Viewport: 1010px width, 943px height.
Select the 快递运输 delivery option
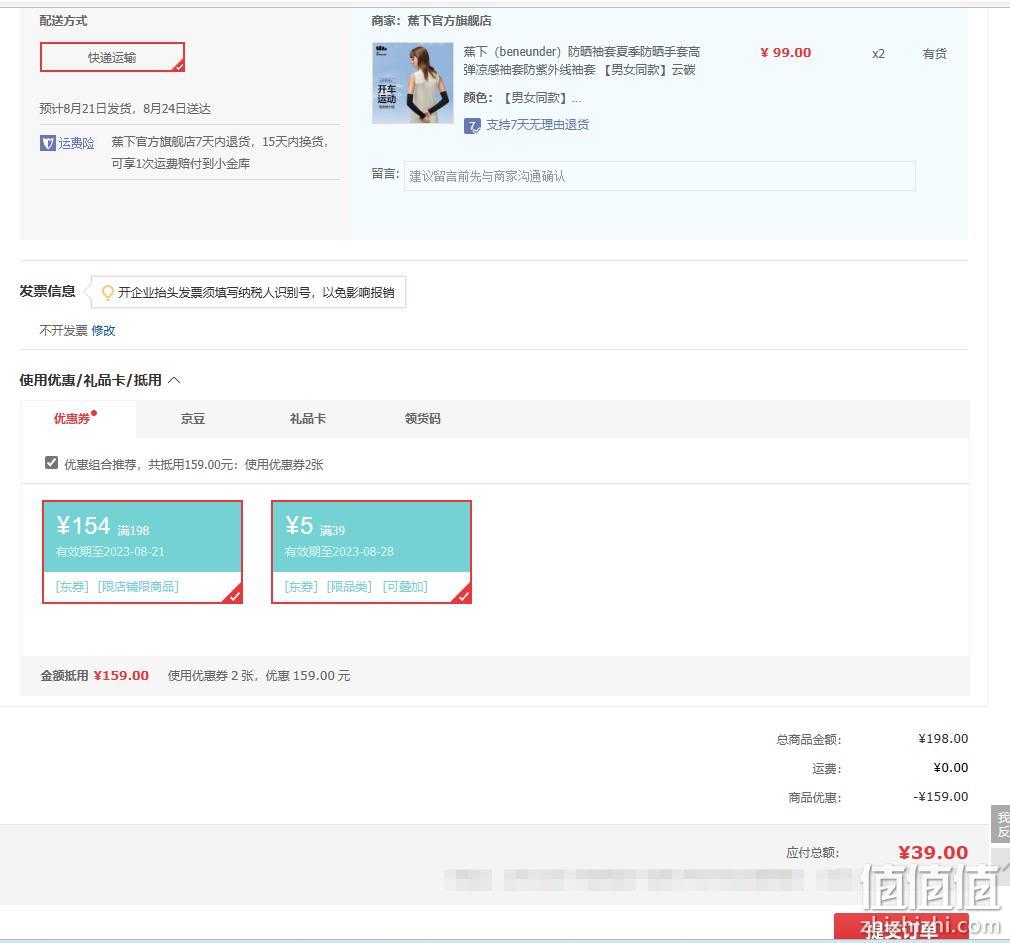coord(112,57)
